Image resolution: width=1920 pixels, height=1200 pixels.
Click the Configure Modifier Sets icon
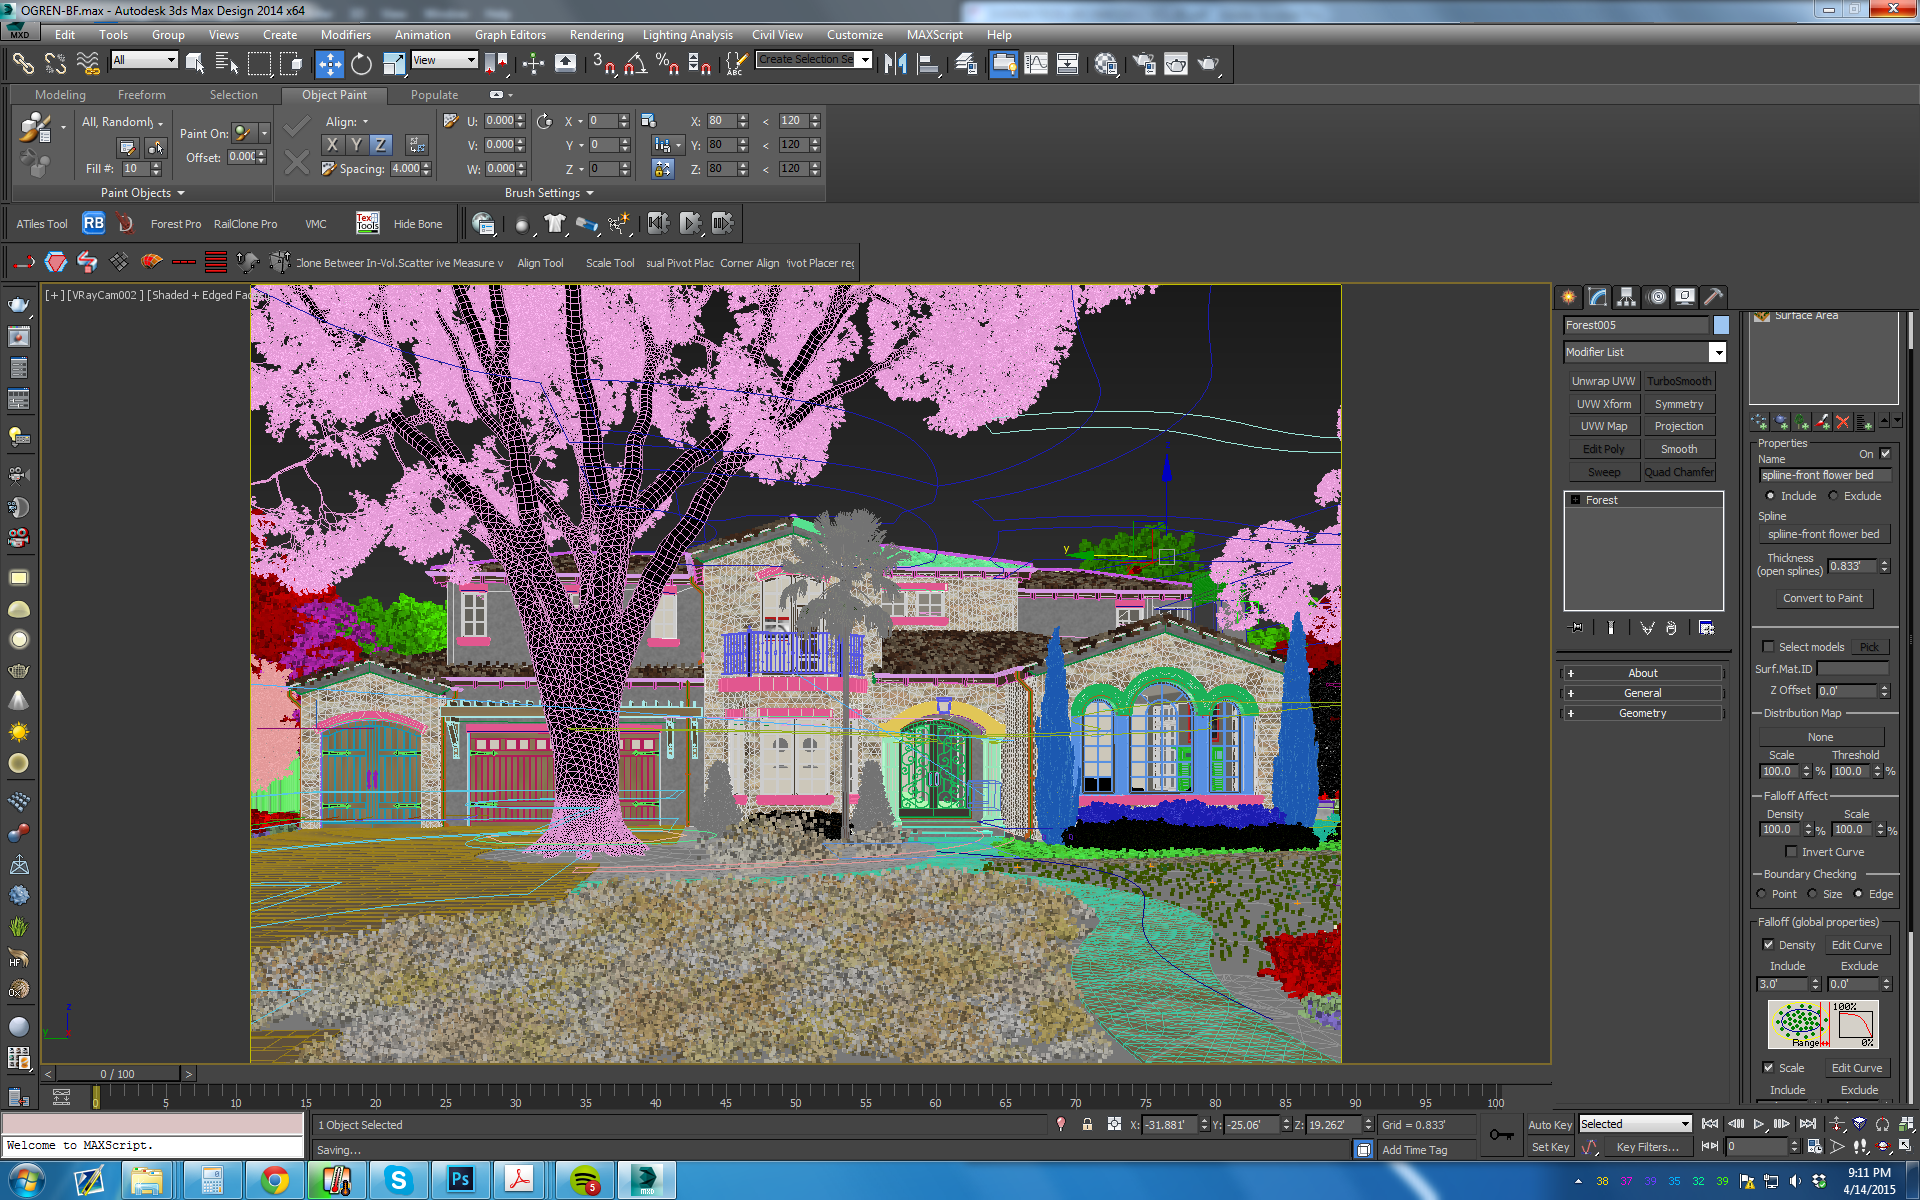point(1707,628)
